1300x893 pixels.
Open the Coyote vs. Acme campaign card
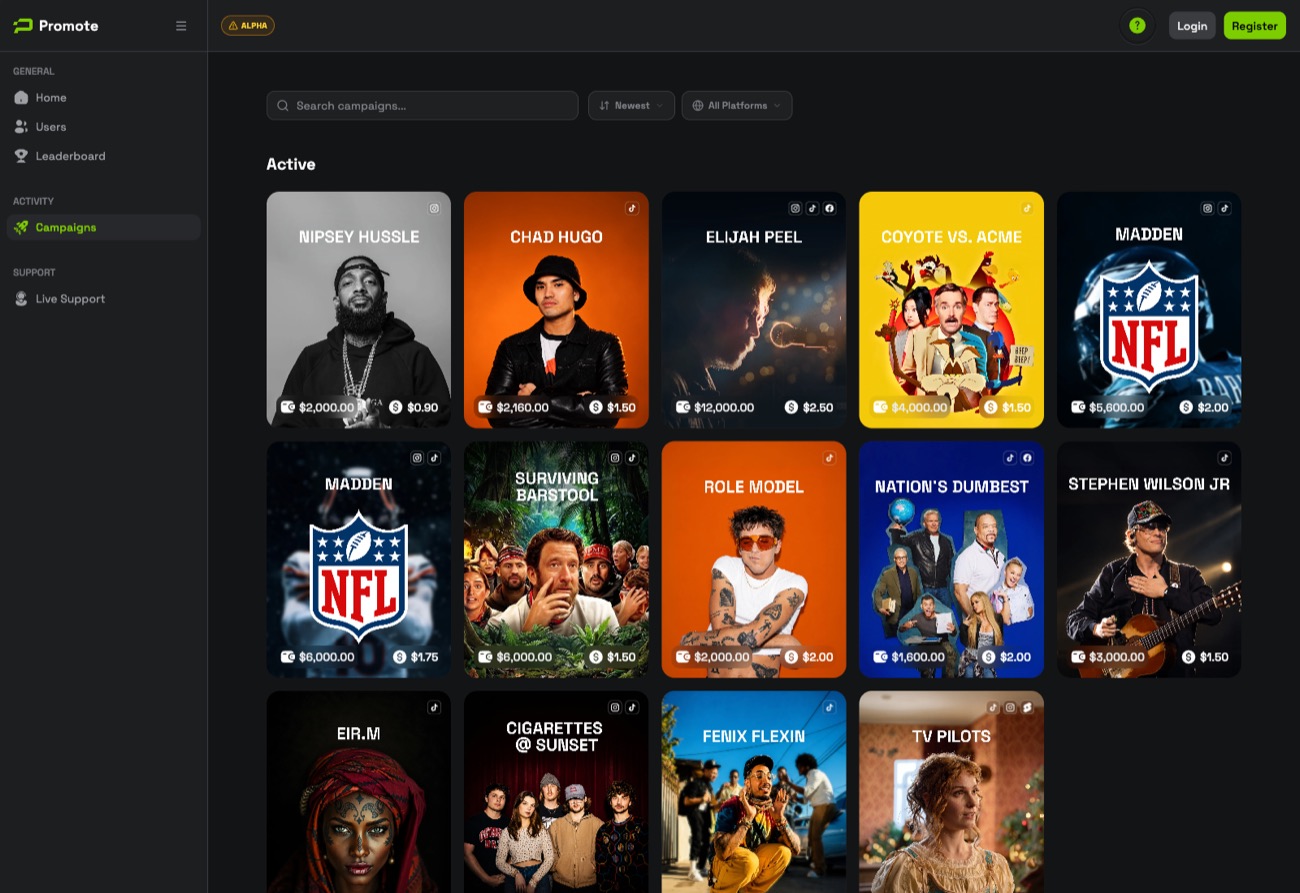[x=951, y=310]
